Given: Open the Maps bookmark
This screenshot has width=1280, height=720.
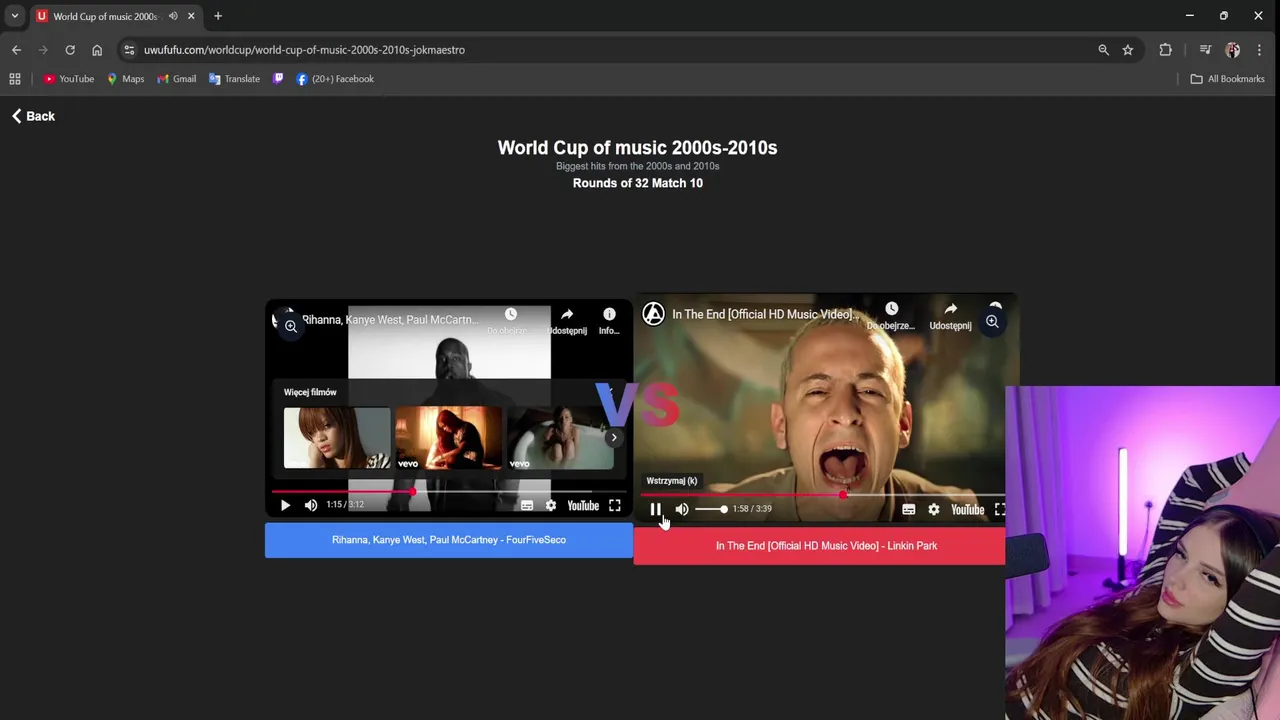Looking at the screenshot, I should click(126, 79).
